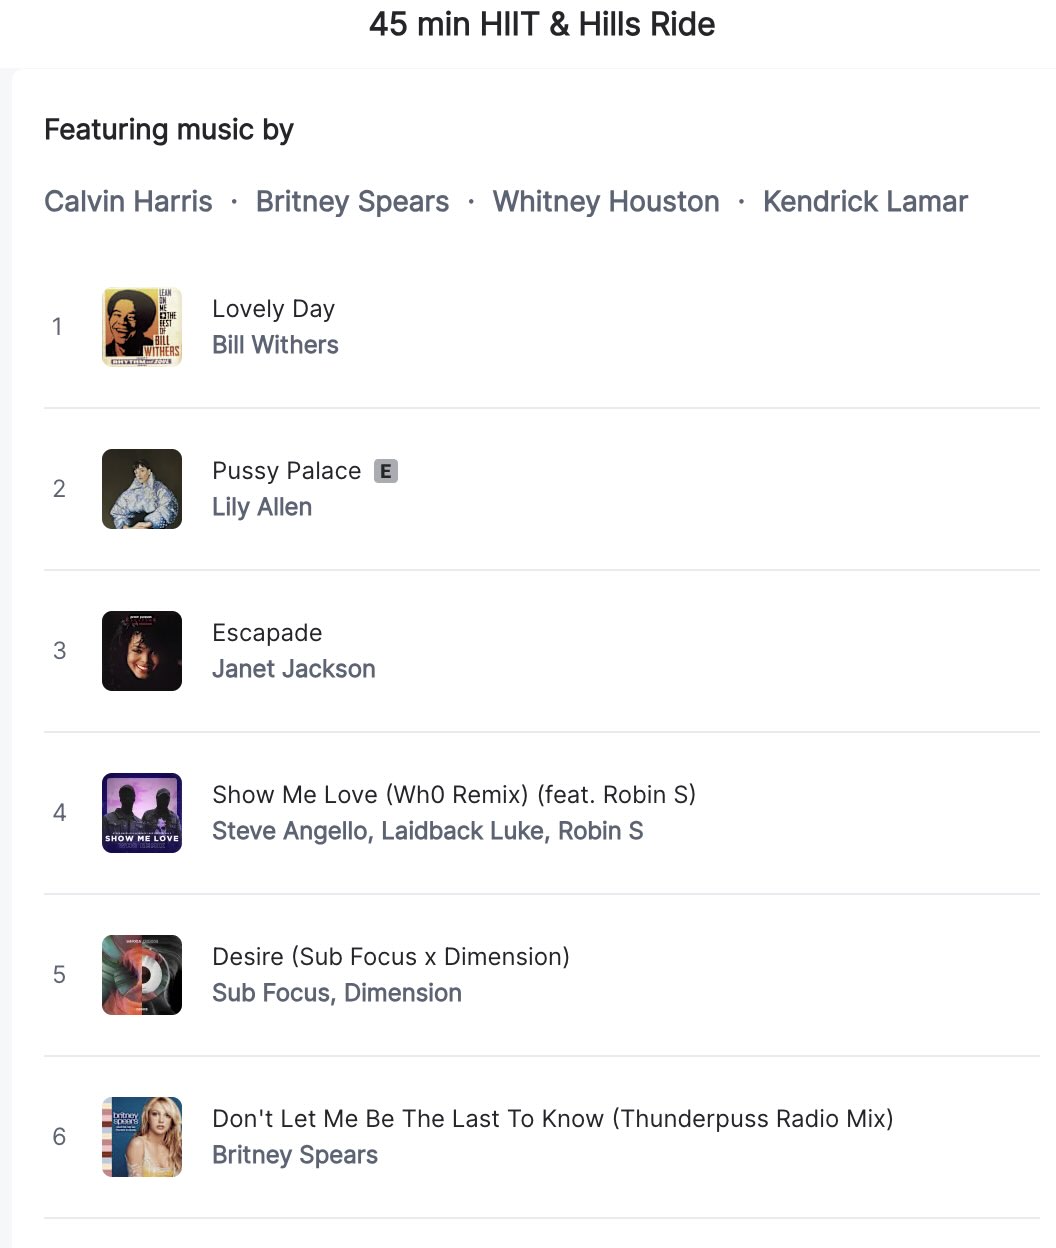The width and height of the screenshot is (1056, 1248).
Task: Select the Janet Jackson album artwork
Action: coord(141,650)
